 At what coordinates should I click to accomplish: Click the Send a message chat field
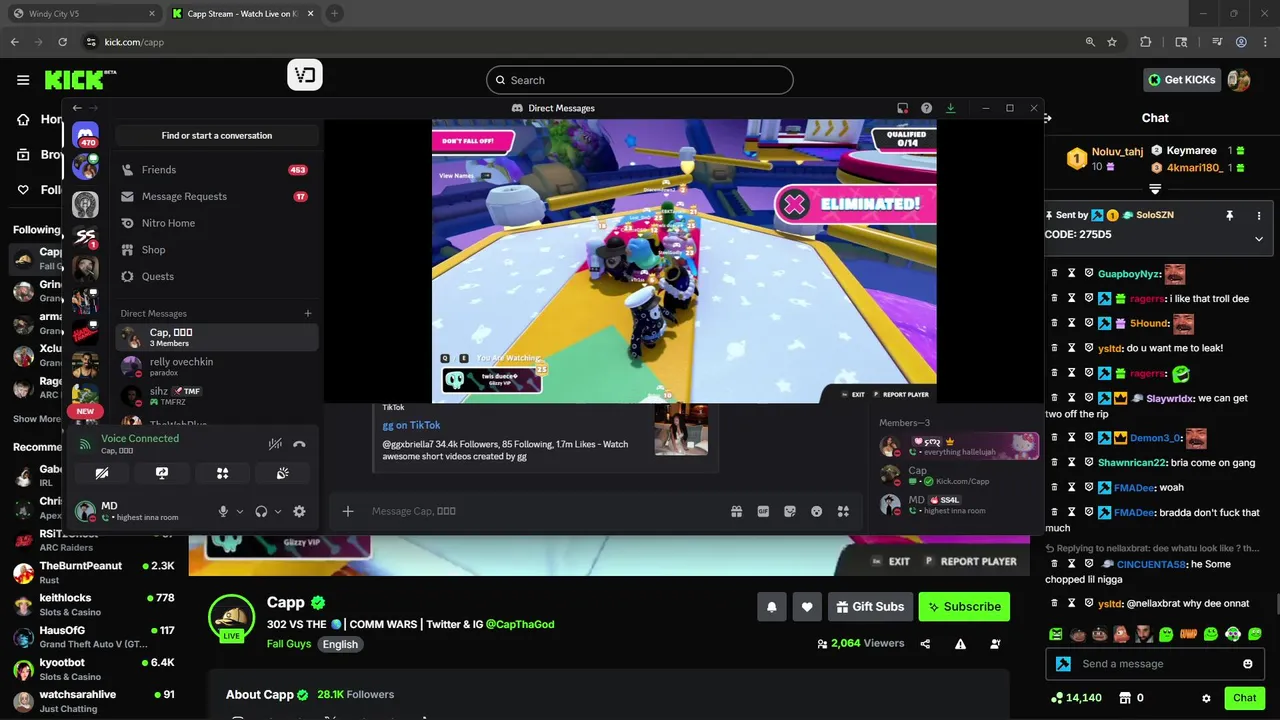(x=1153, y=664)
